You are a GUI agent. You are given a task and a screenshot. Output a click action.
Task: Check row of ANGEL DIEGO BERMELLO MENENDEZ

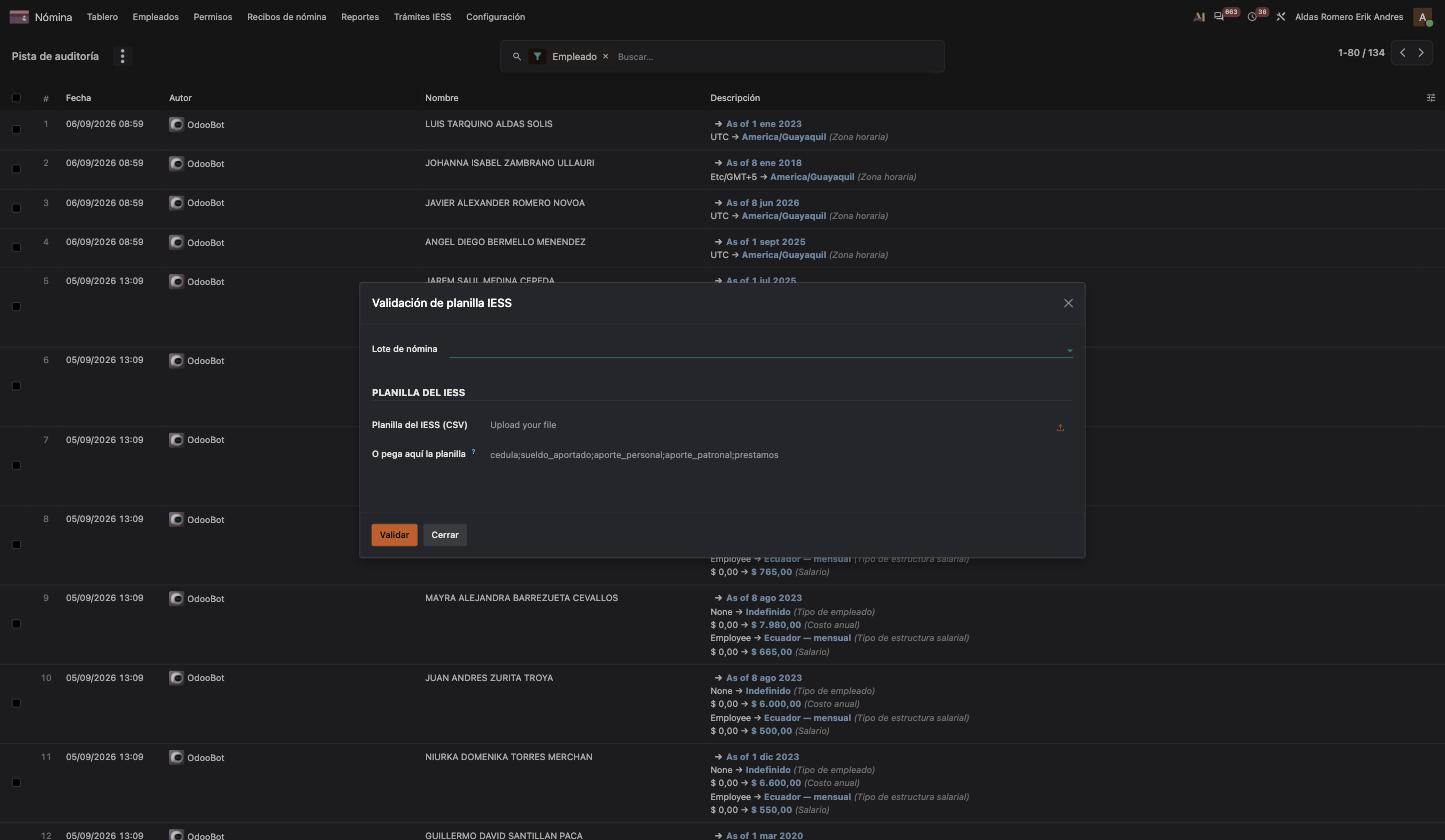pos(16,248)
